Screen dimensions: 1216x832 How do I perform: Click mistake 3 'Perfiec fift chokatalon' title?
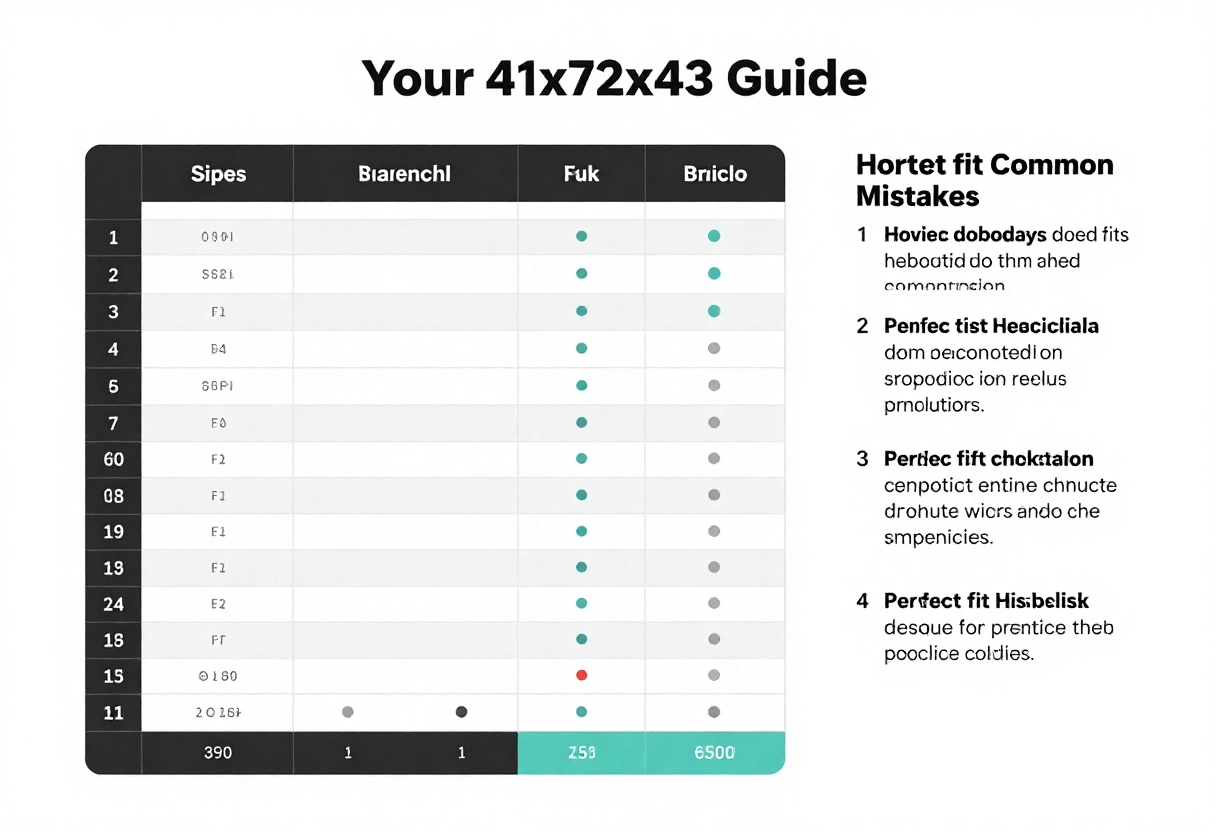click(x=989, y=459)
